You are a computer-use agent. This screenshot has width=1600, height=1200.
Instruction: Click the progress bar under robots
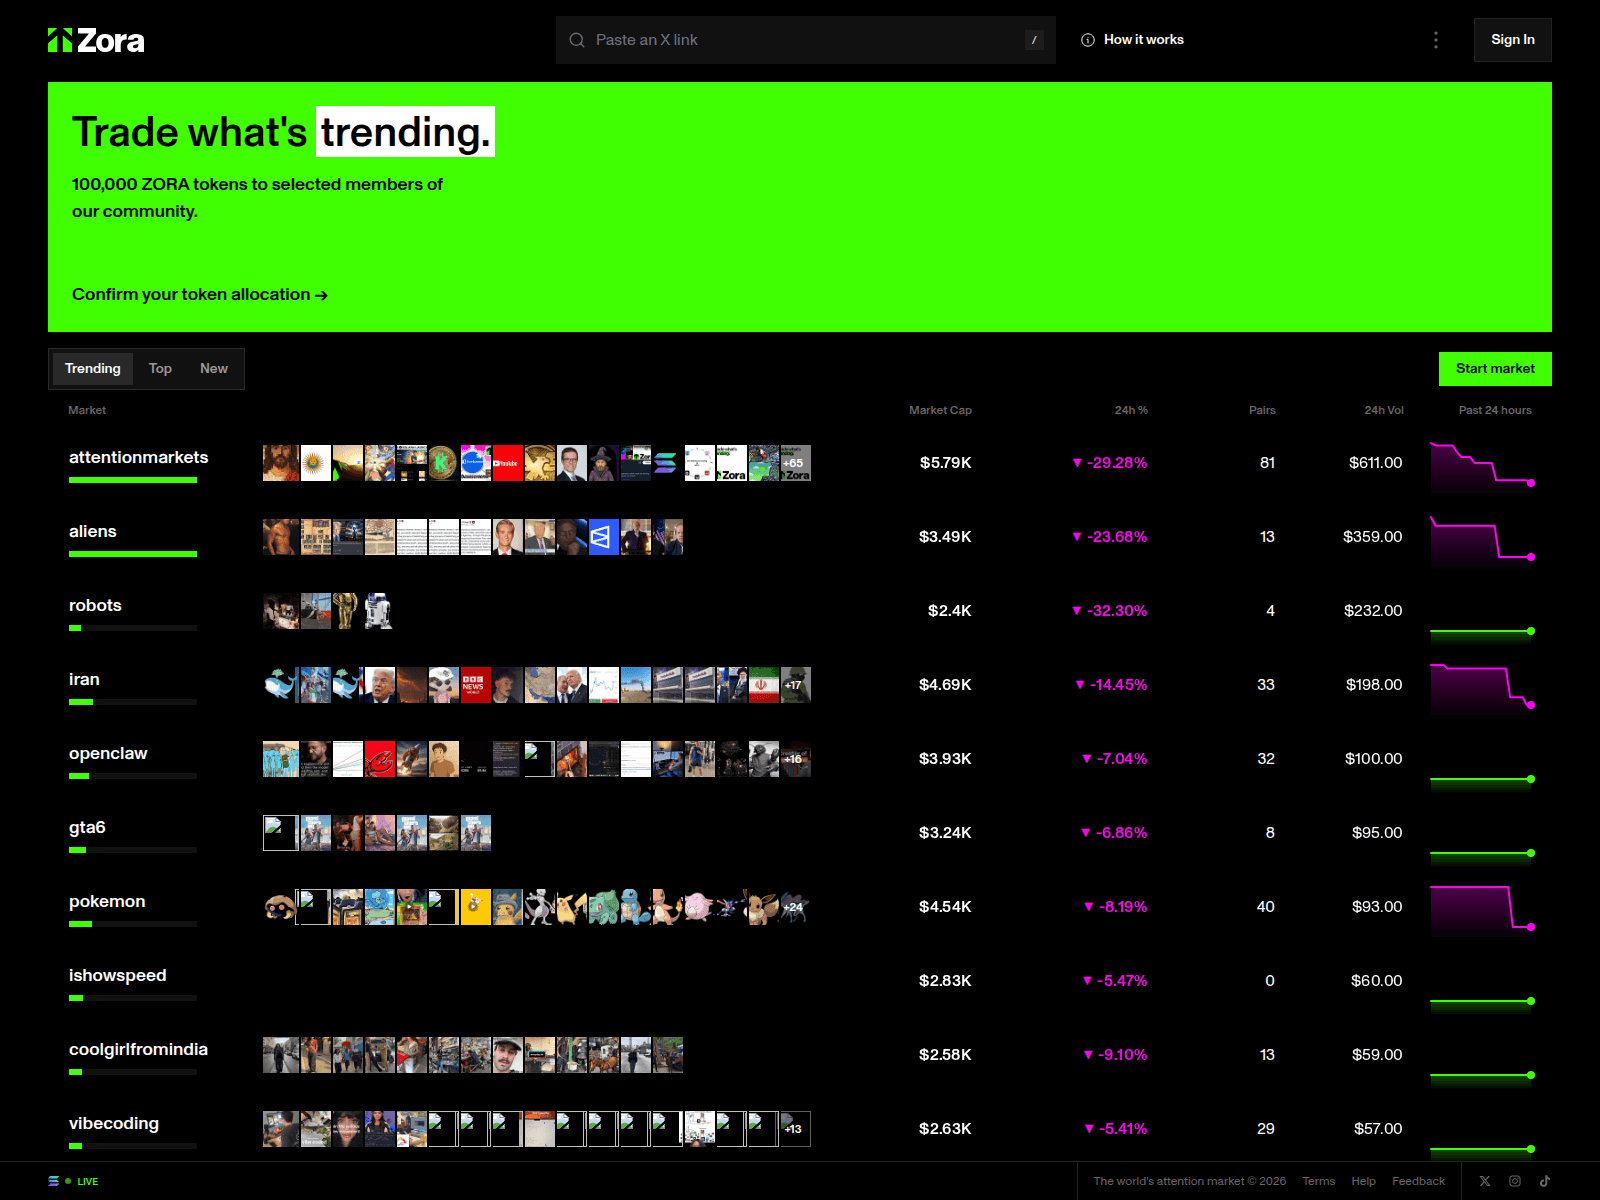pos(133,628)
